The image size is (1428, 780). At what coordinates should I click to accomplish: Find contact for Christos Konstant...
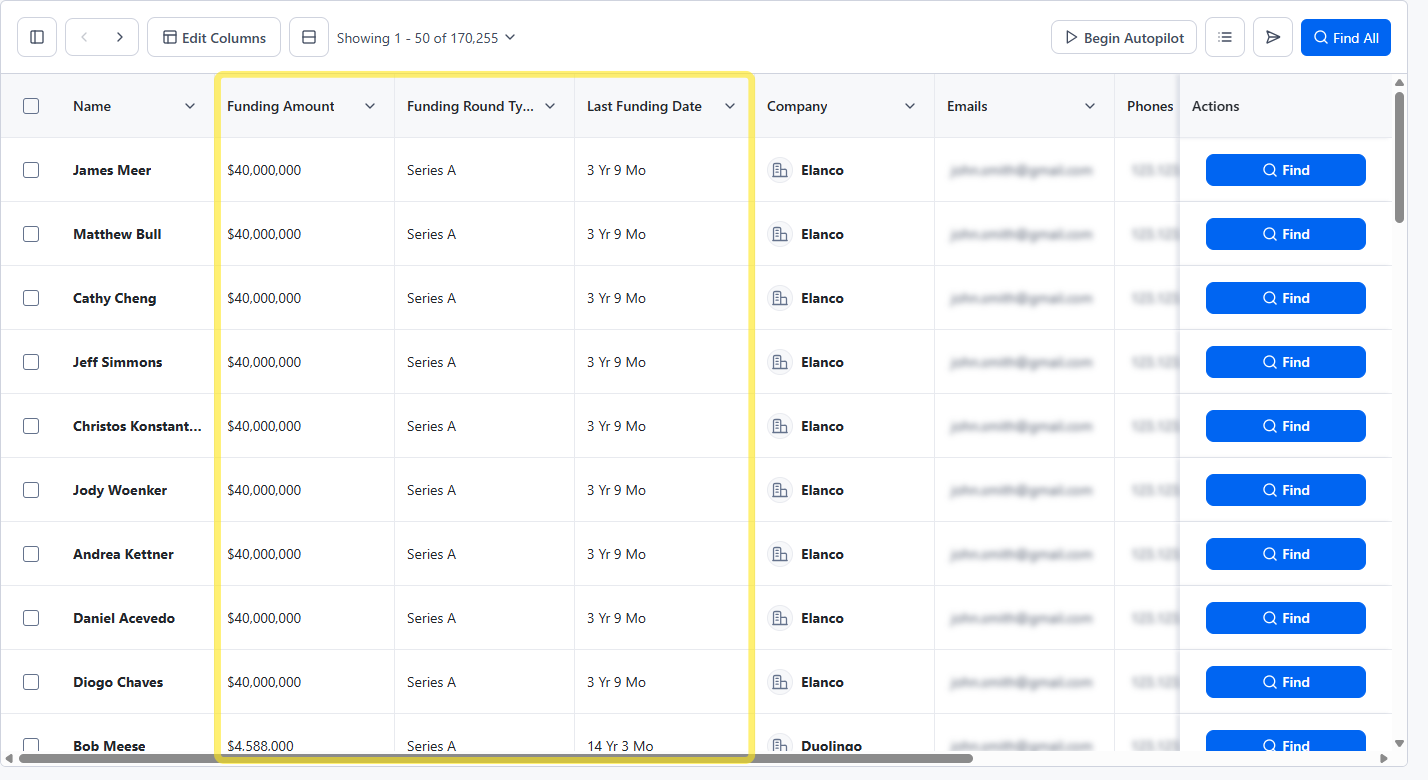(x=1286, y=426)
